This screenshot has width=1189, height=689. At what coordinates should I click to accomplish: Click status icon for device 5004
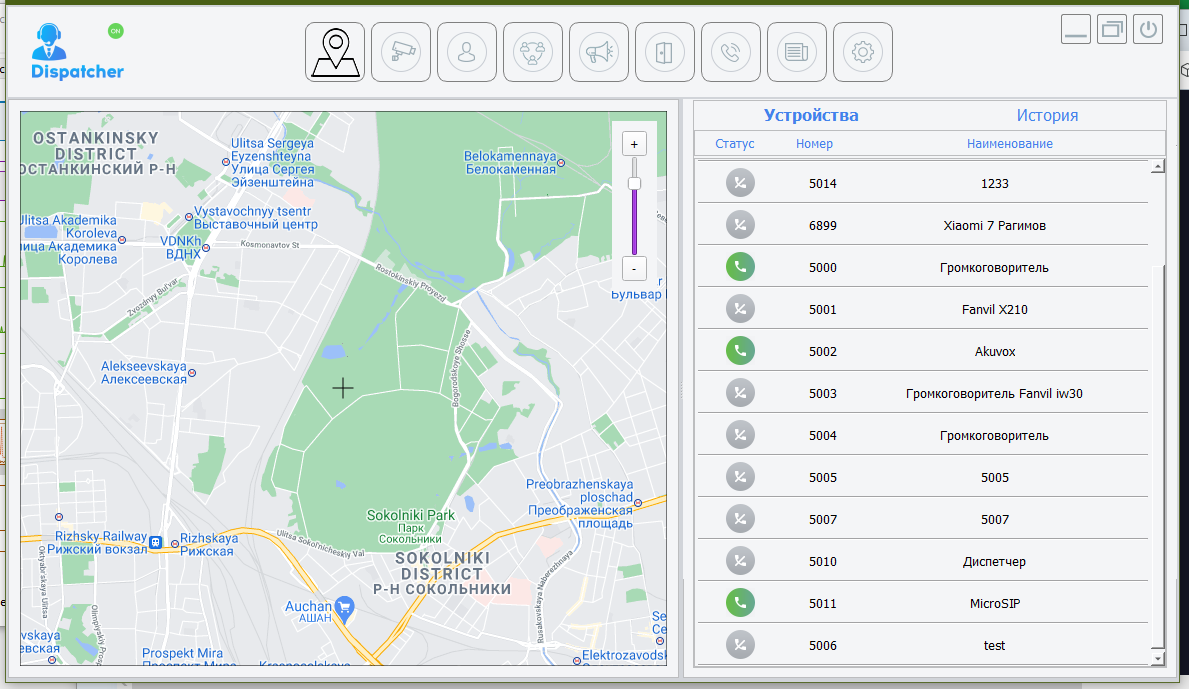tap(740, 434)
